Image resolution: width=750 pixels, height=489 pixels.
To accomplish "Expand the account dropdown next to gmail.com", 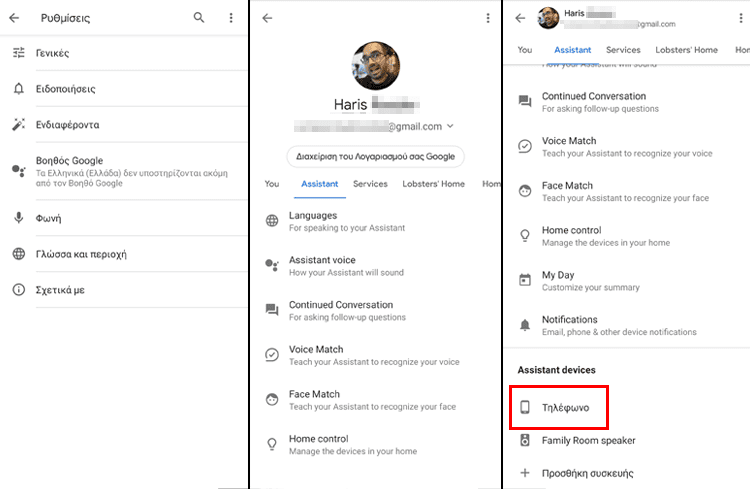I will coord(450,126).
